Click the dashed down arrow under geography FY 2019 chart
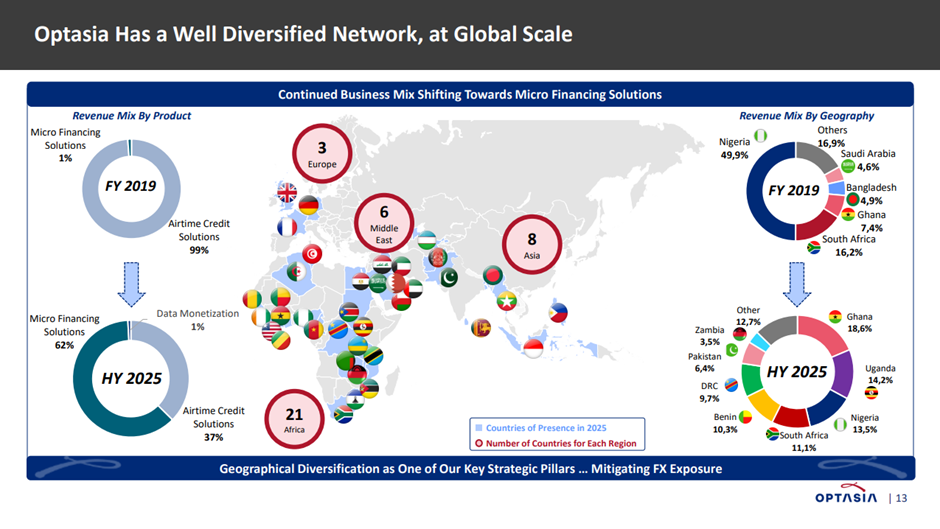The width and height of the screenshot is (940, 529). coord(798,281)
